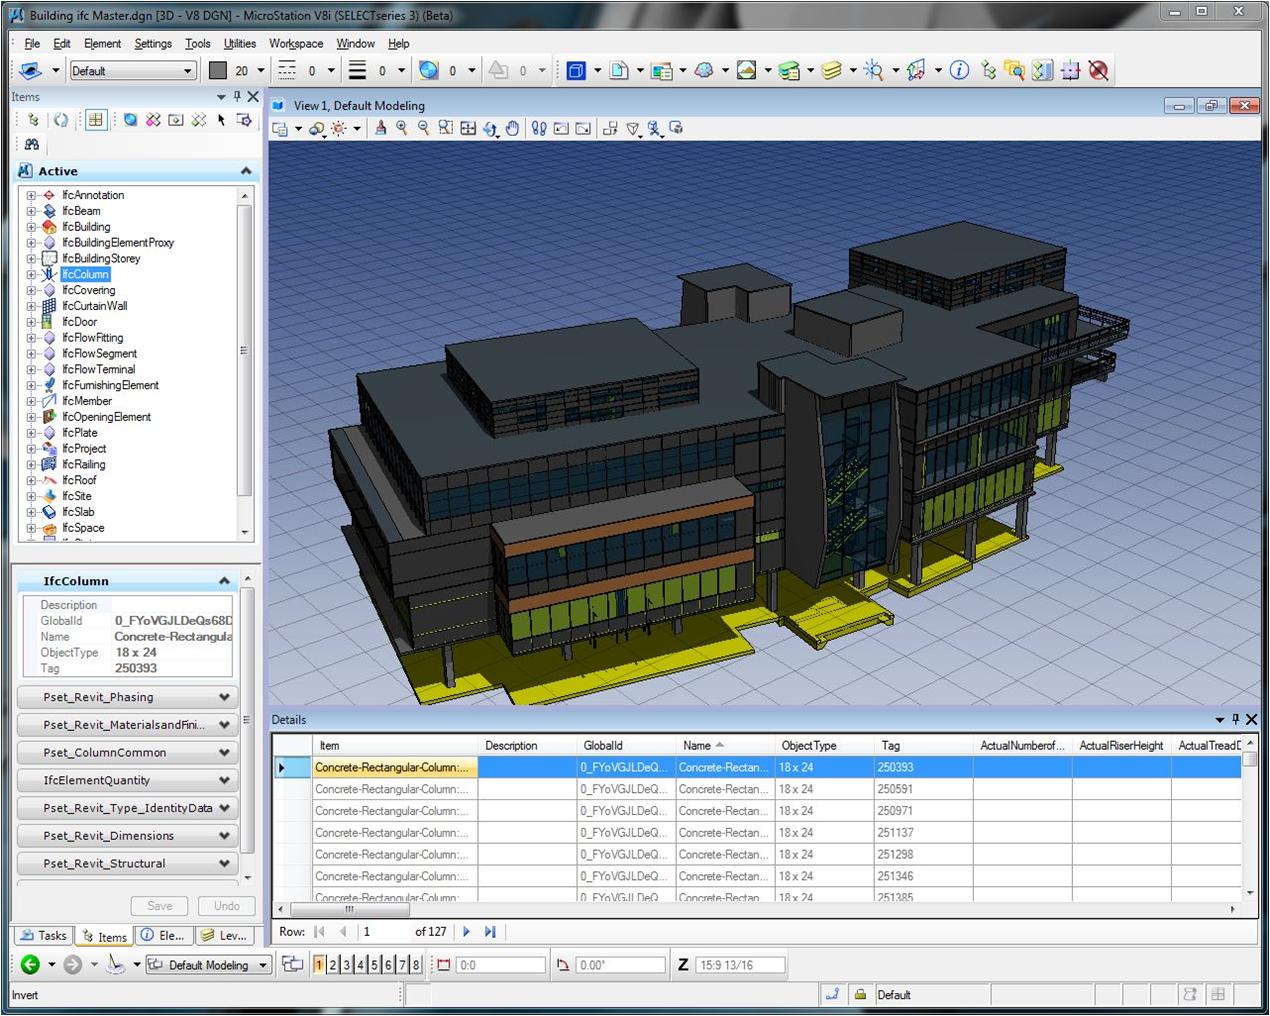Click the Z coordinate input field
The image size is (1270, 1016).
tap(740, 965)
